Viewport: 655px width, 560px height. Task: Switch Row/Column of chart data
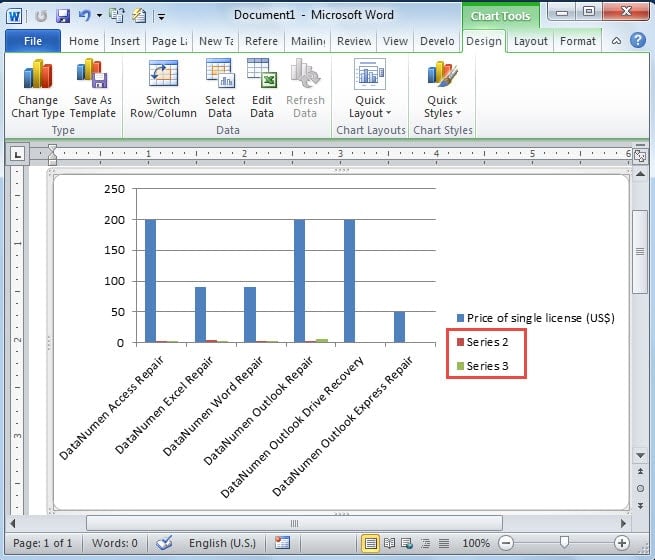click(163, 76)
